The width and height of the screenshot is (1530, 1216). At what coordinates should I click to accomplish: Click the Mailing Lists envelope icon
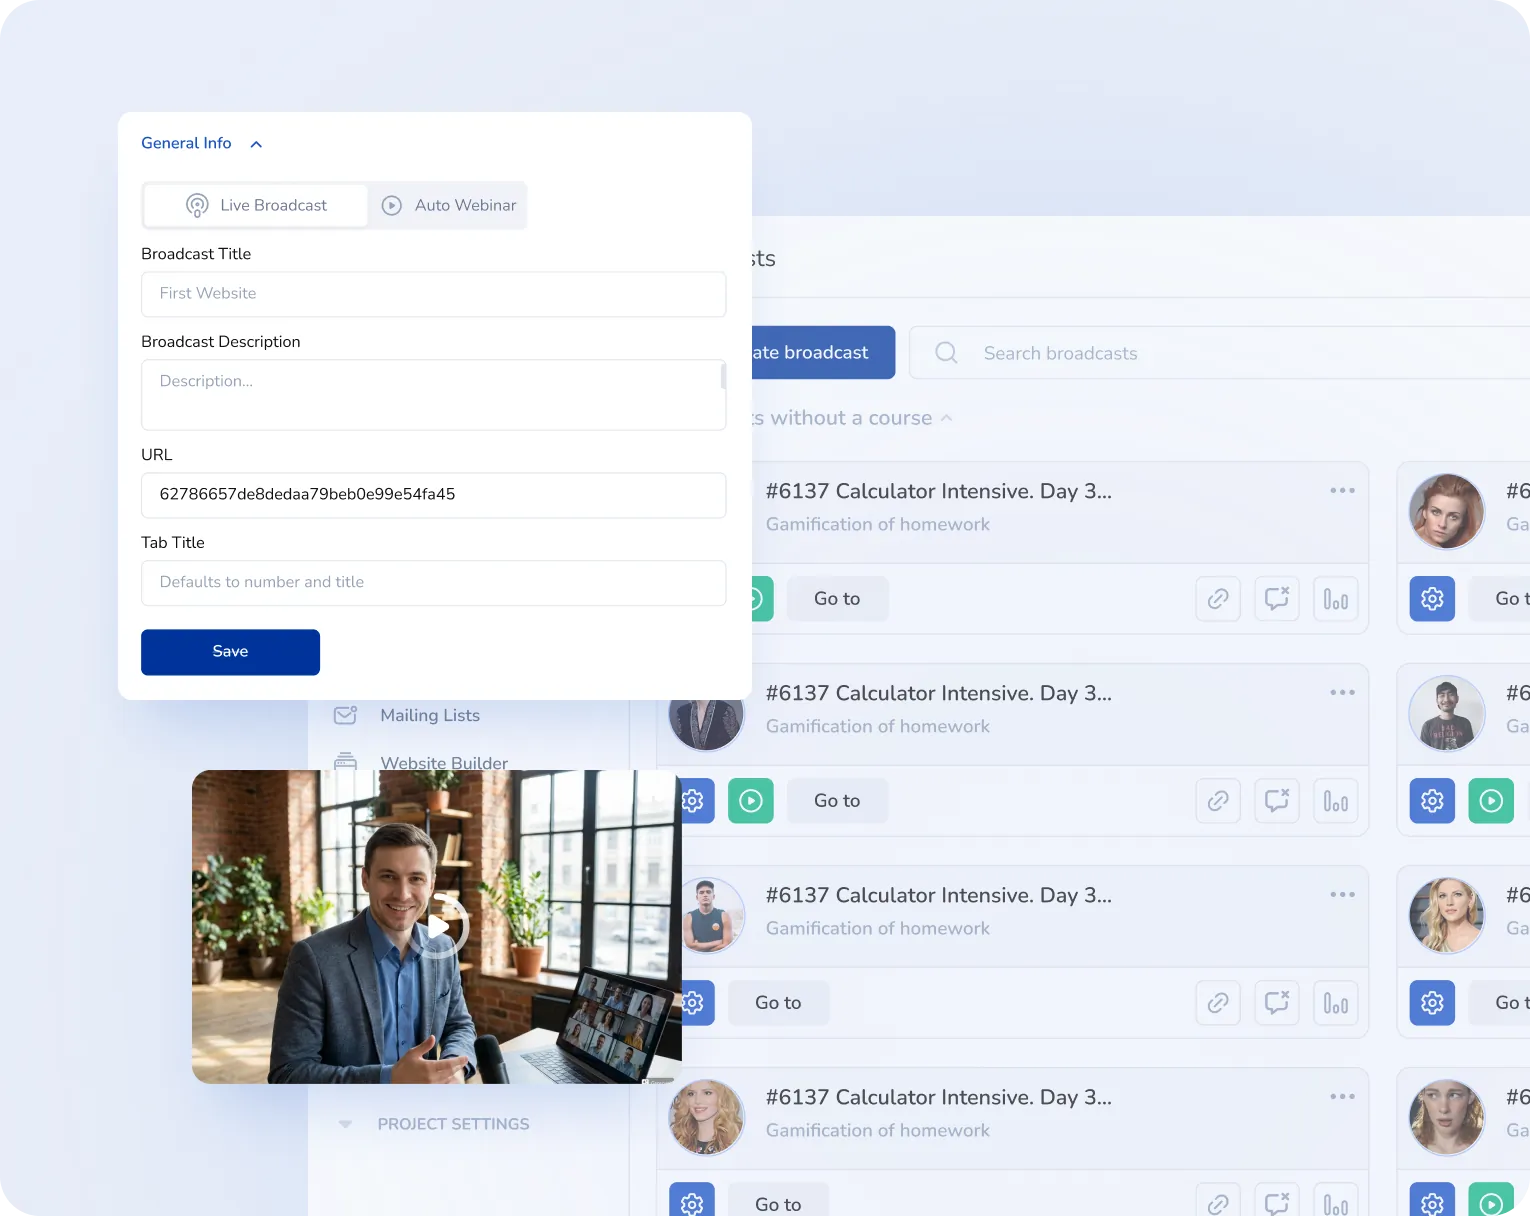pos(345,716)
